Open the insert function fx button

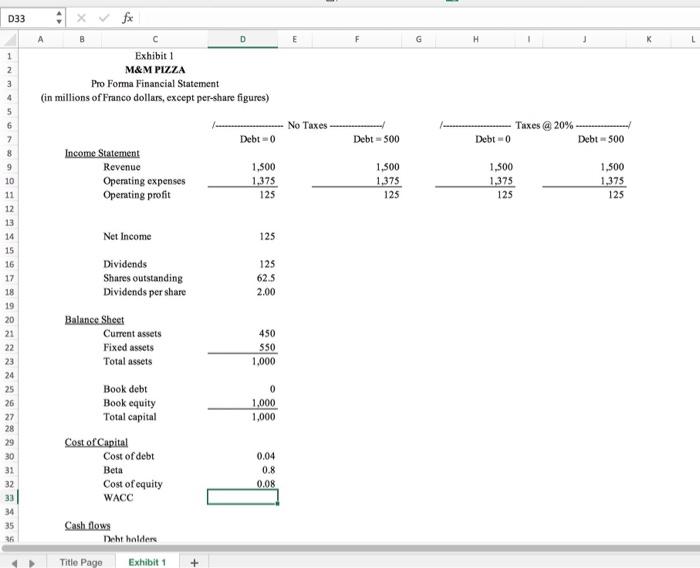pos(127,18)
